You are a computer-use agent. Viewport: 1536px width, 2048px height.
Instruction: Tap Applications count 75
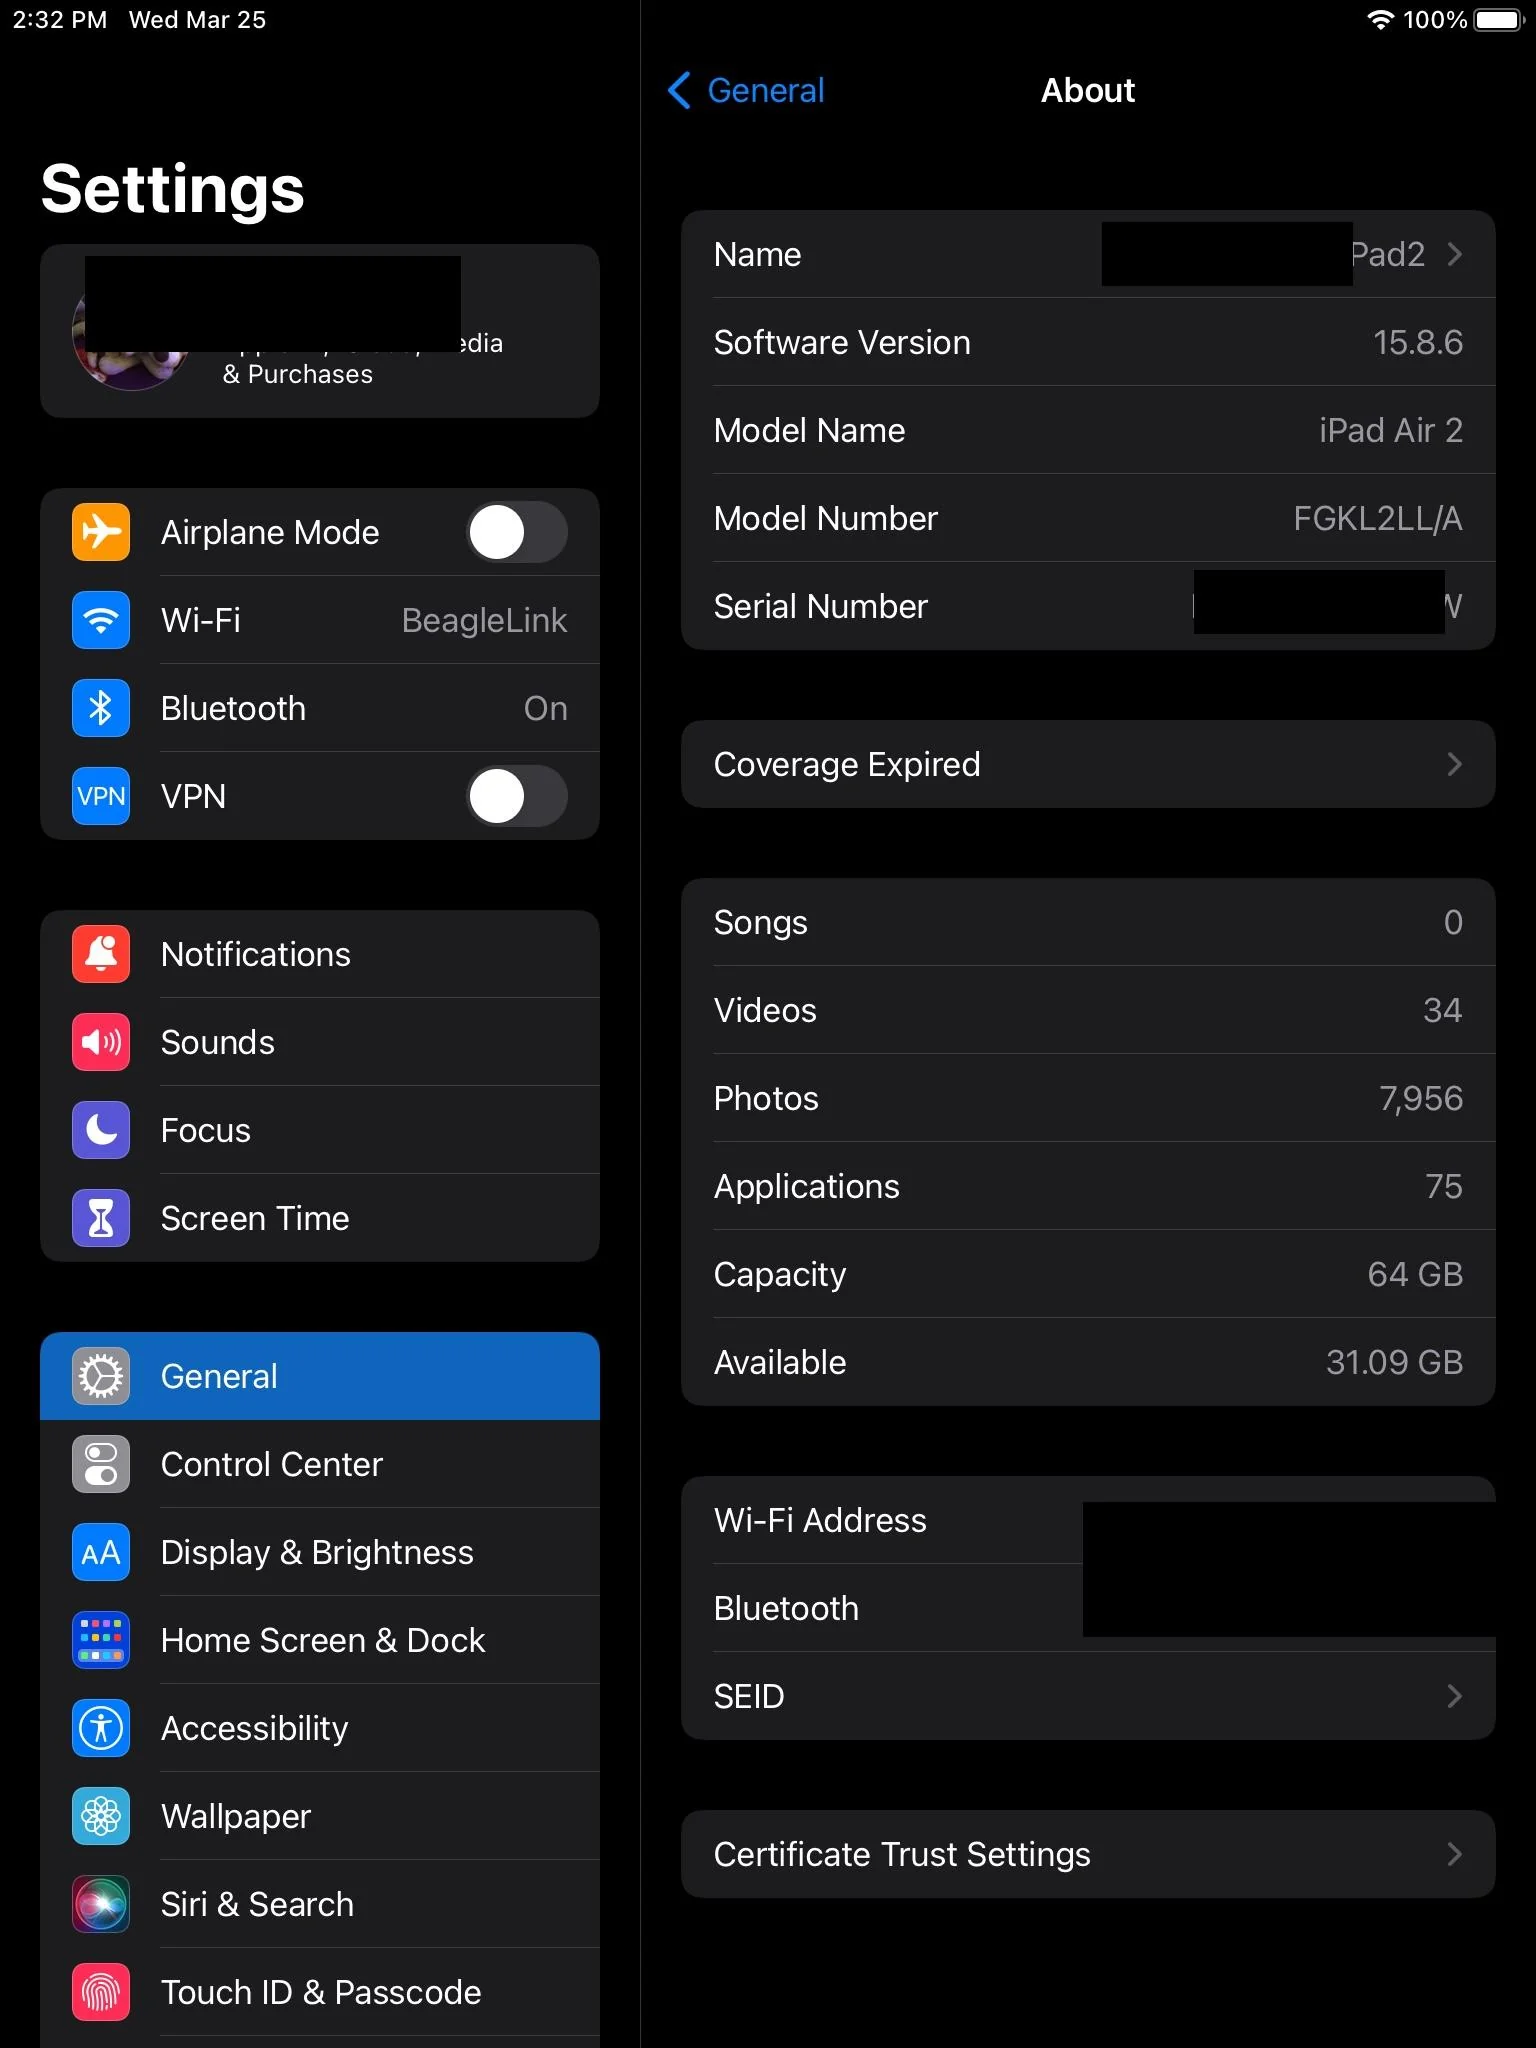click(1444, 1186)
